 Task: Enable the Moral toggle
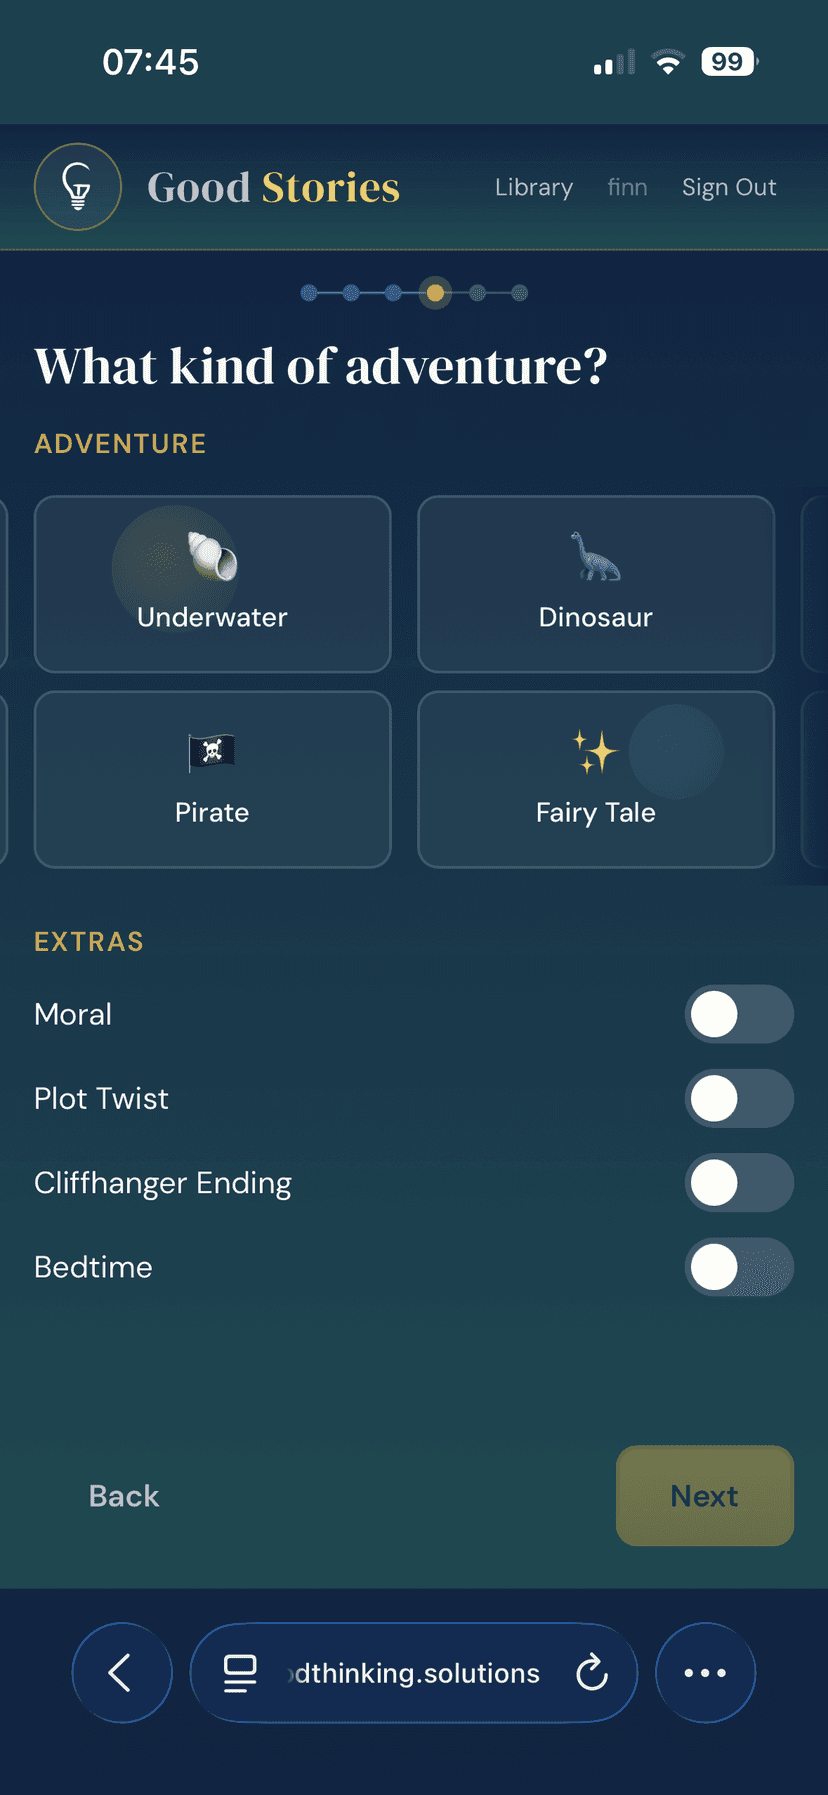pos(740,1013)
